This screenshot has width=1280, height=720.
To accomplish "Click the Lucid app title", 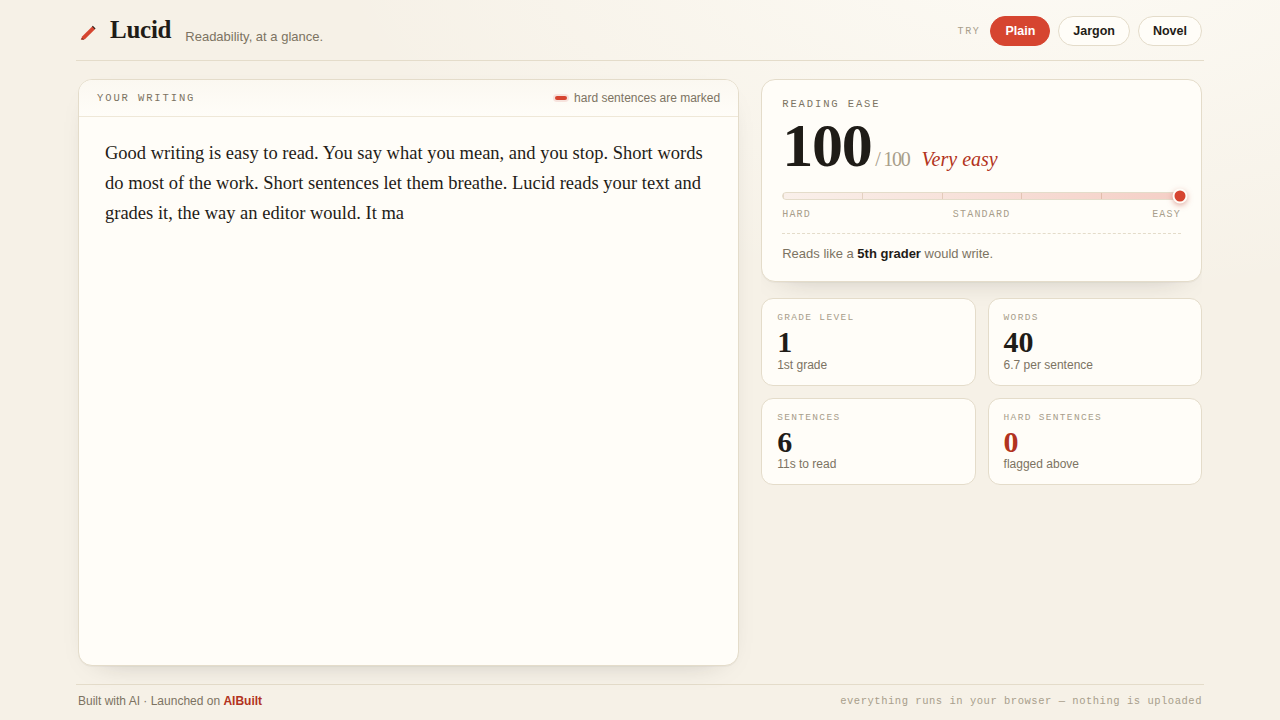I will (x=141, y=30).
